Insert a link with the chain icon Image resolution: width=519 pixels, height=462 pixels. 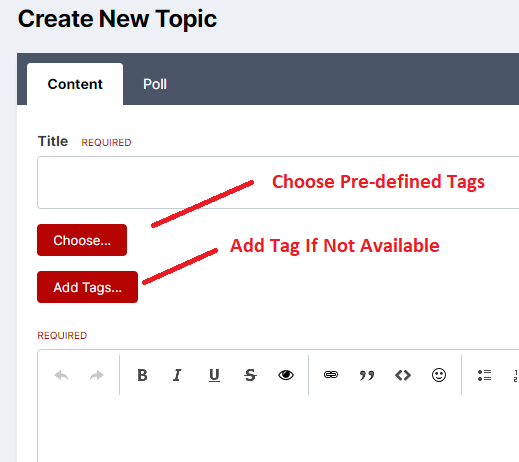[x=331, y=375]
